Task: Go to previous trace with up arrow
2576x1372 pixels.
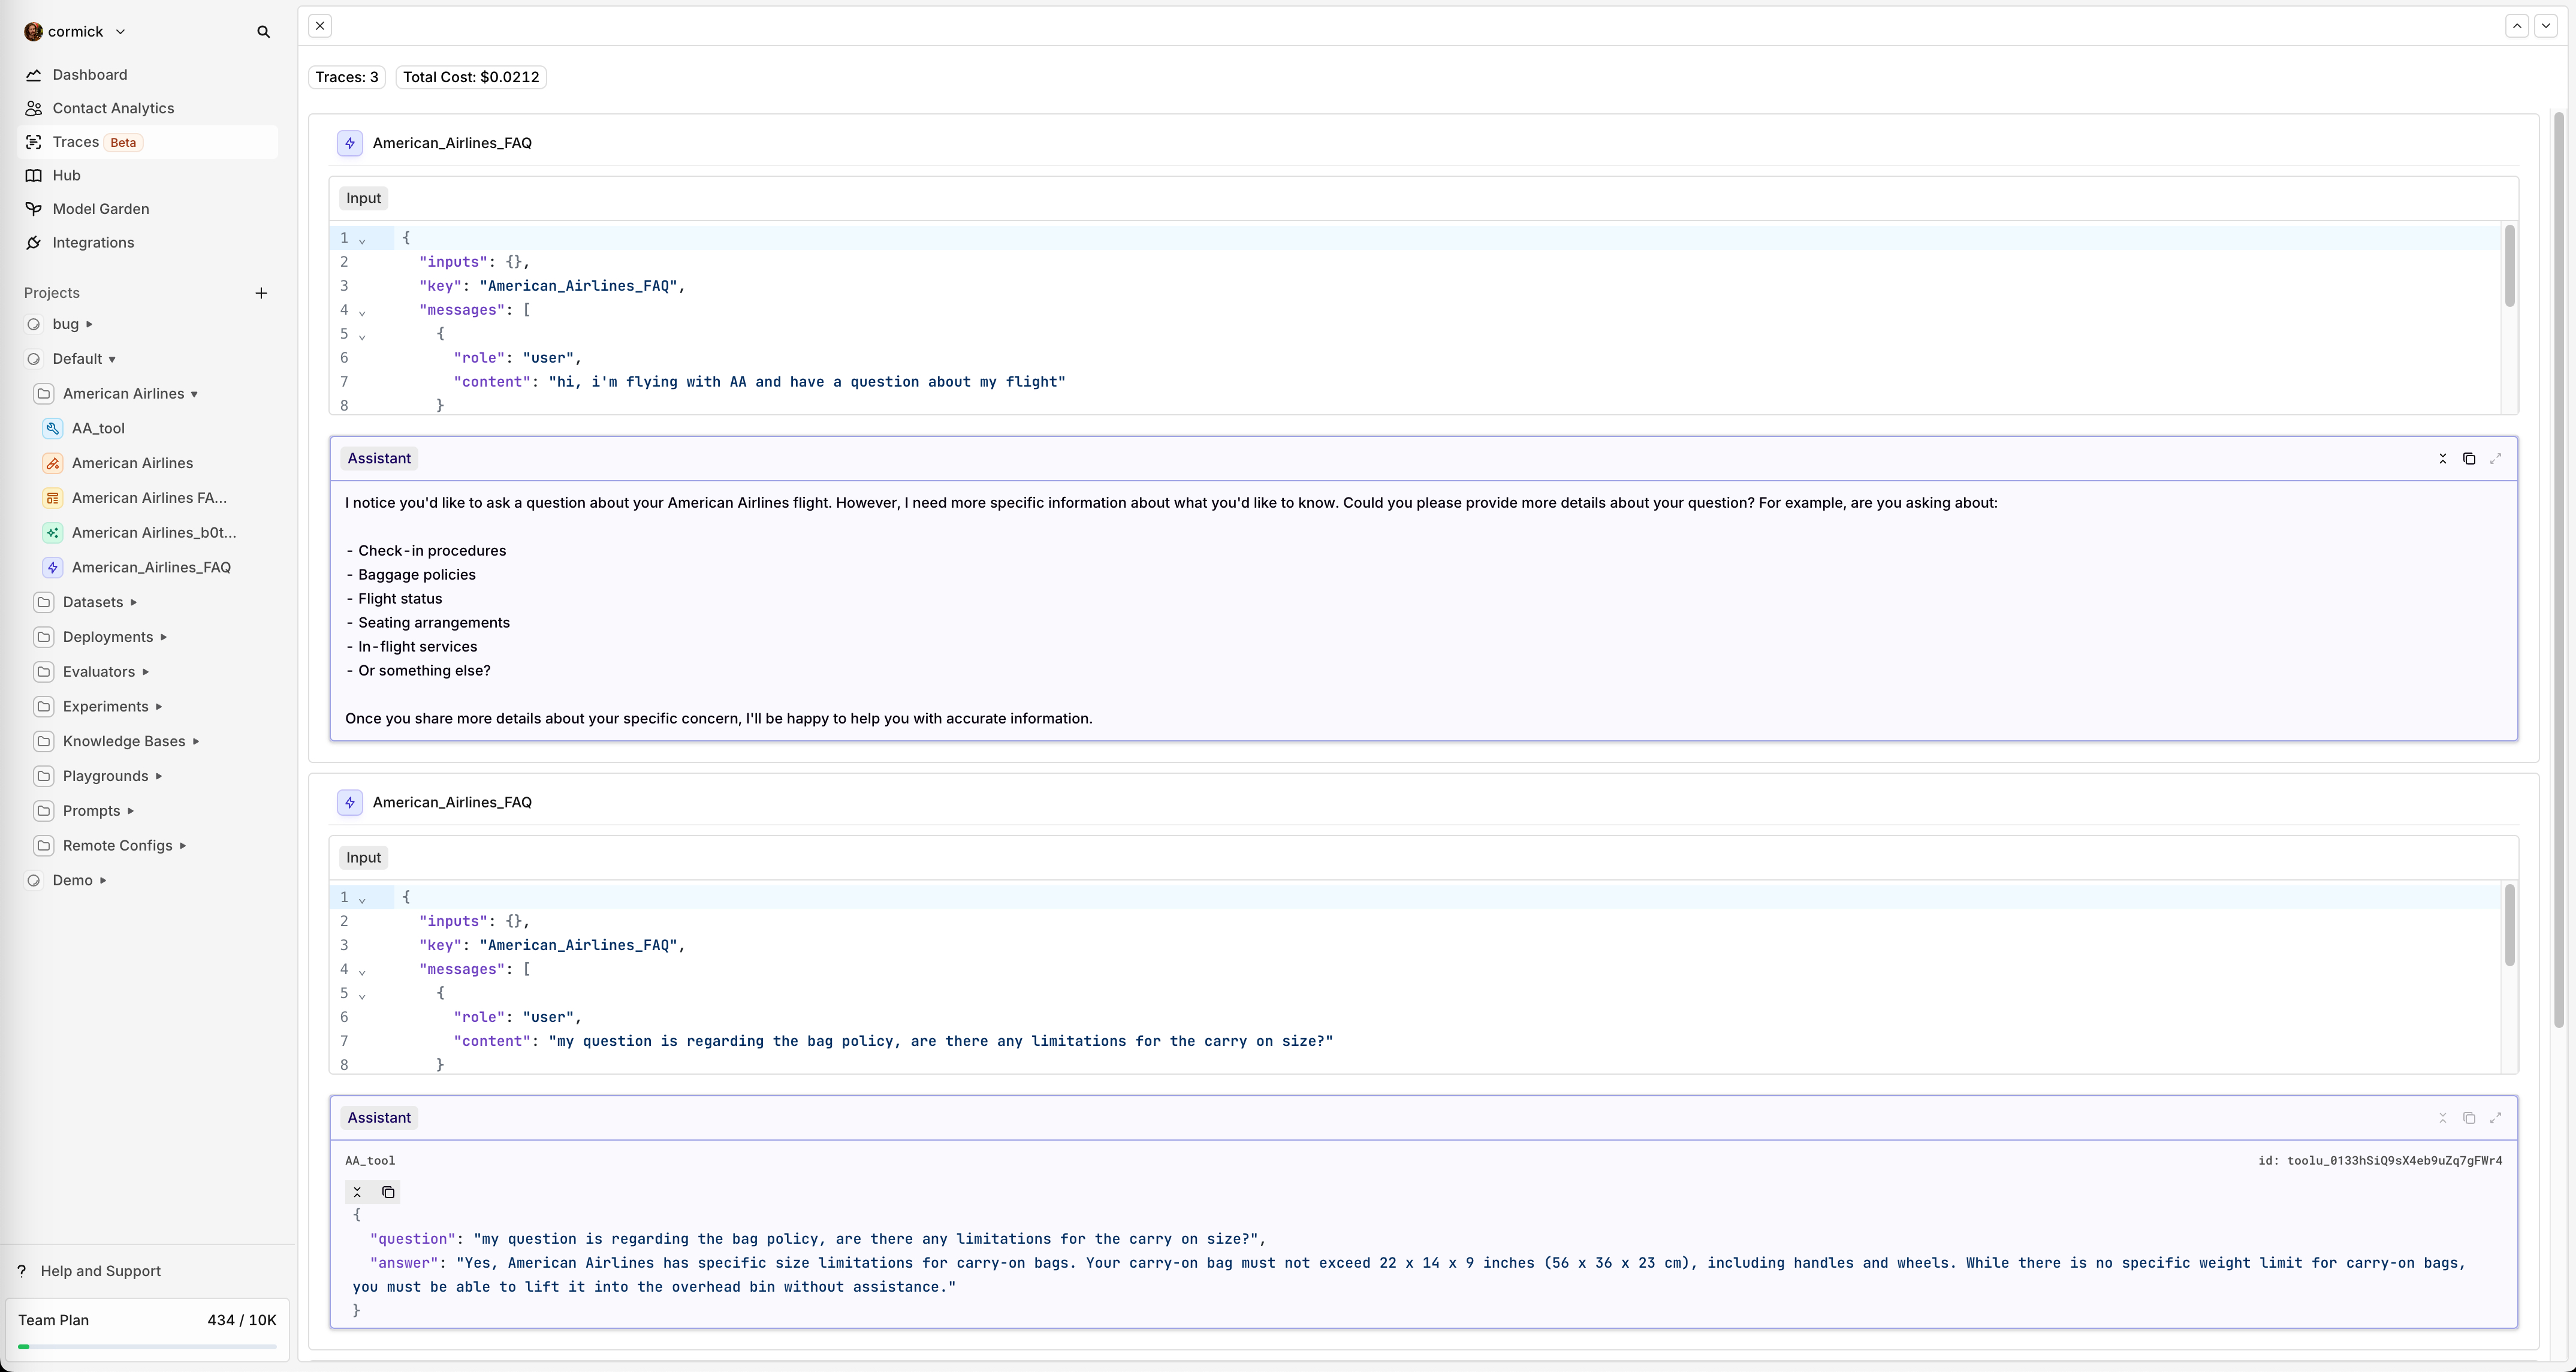Action: (2517, 26)
